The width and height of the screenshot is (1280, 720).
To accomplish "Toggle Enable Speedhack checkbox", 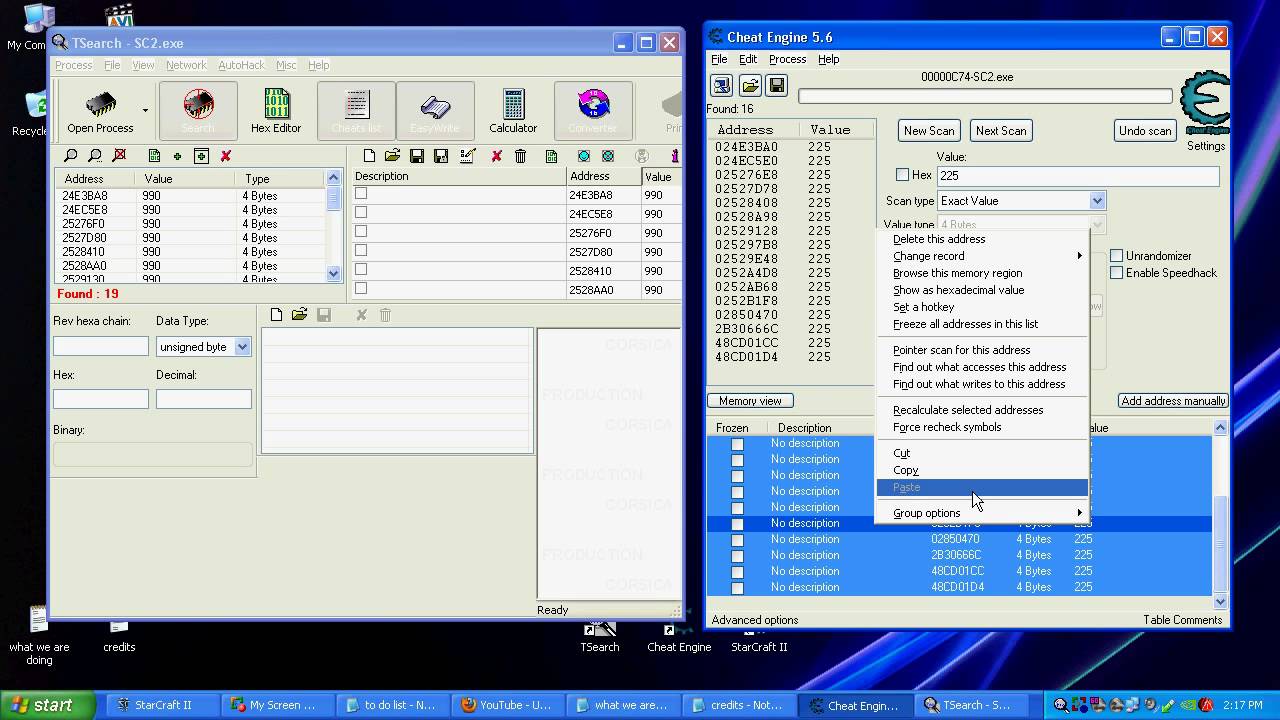I will click(x=1116, y=273).
